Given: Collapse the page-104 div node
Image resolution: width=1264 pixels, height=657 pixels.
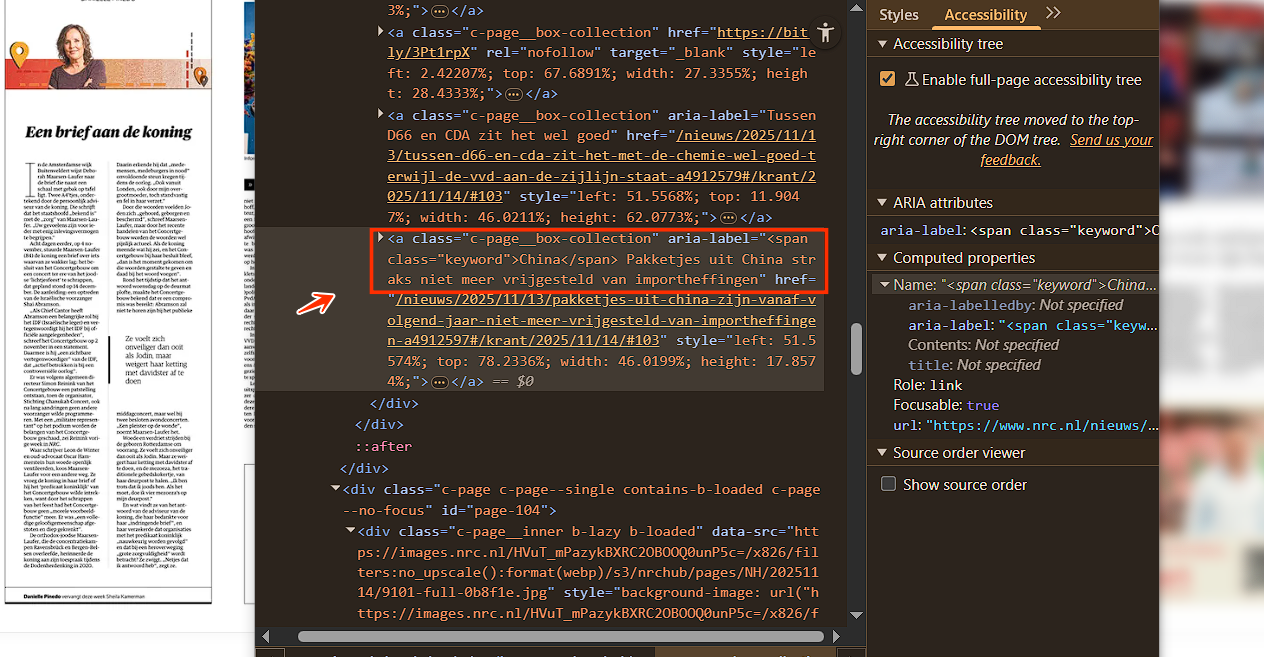Looking at the screenshot, I should click(337, 489).
